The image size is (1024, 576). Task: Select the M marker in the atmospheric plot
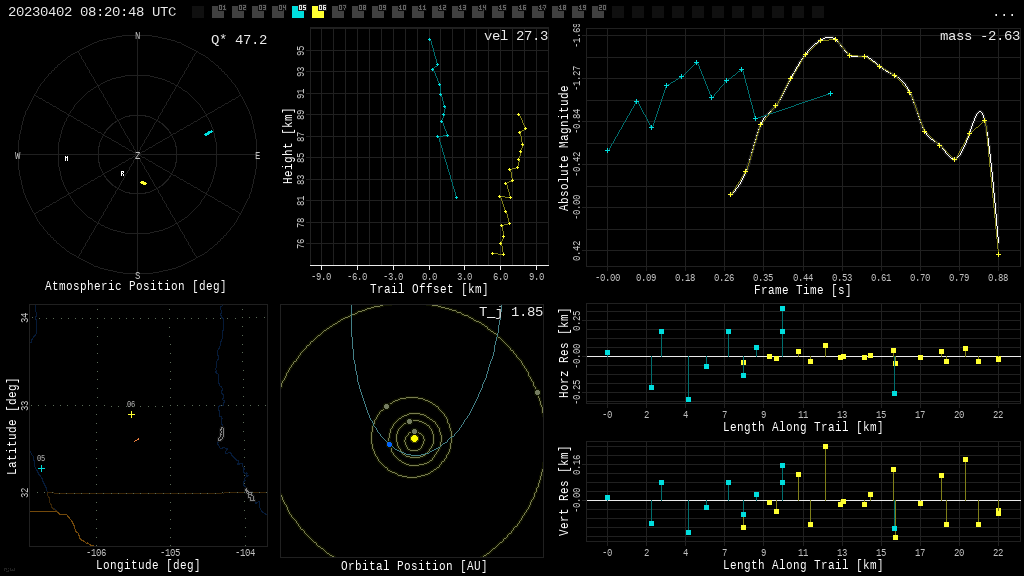click(x=67, y=159)
